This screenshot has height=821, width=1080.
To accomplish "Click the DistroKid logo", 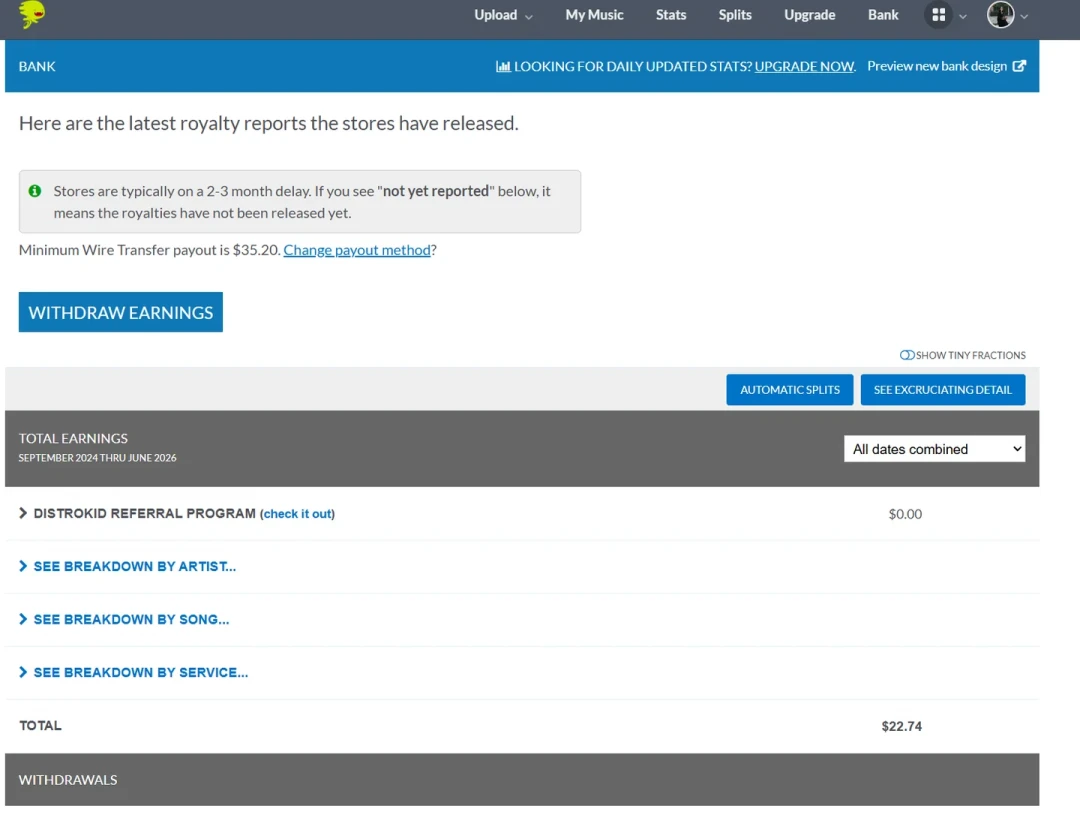I will point(32,14).
